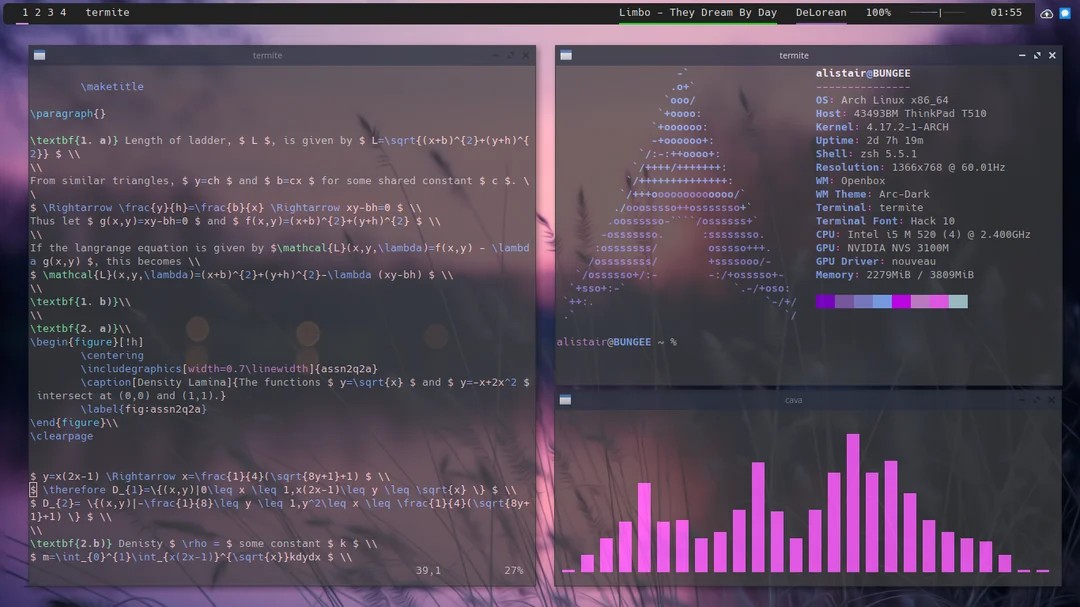
Task: Click the cloud upload tray icon
Action: tap(1046, 13)
